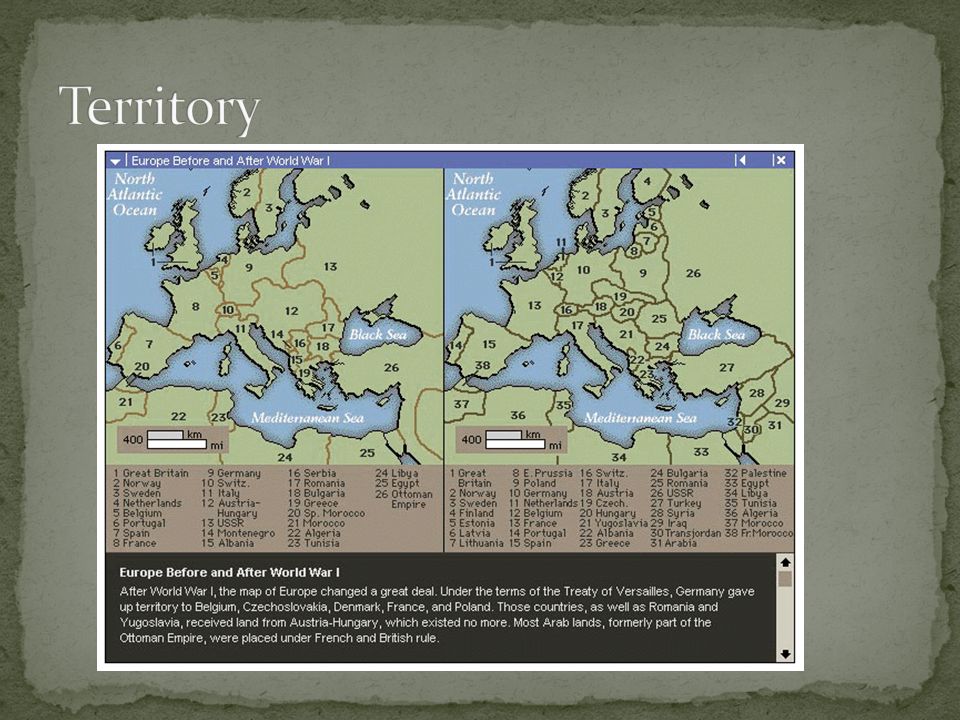Click the 'Territory' slide title
The height and width of the screenshot is (720, 960).
click(x=159, y=108)
